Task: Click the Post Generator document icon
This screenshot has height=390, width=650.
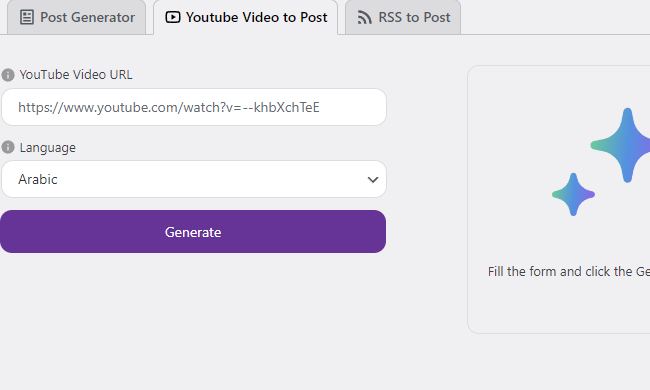Action: pos(27,17)
